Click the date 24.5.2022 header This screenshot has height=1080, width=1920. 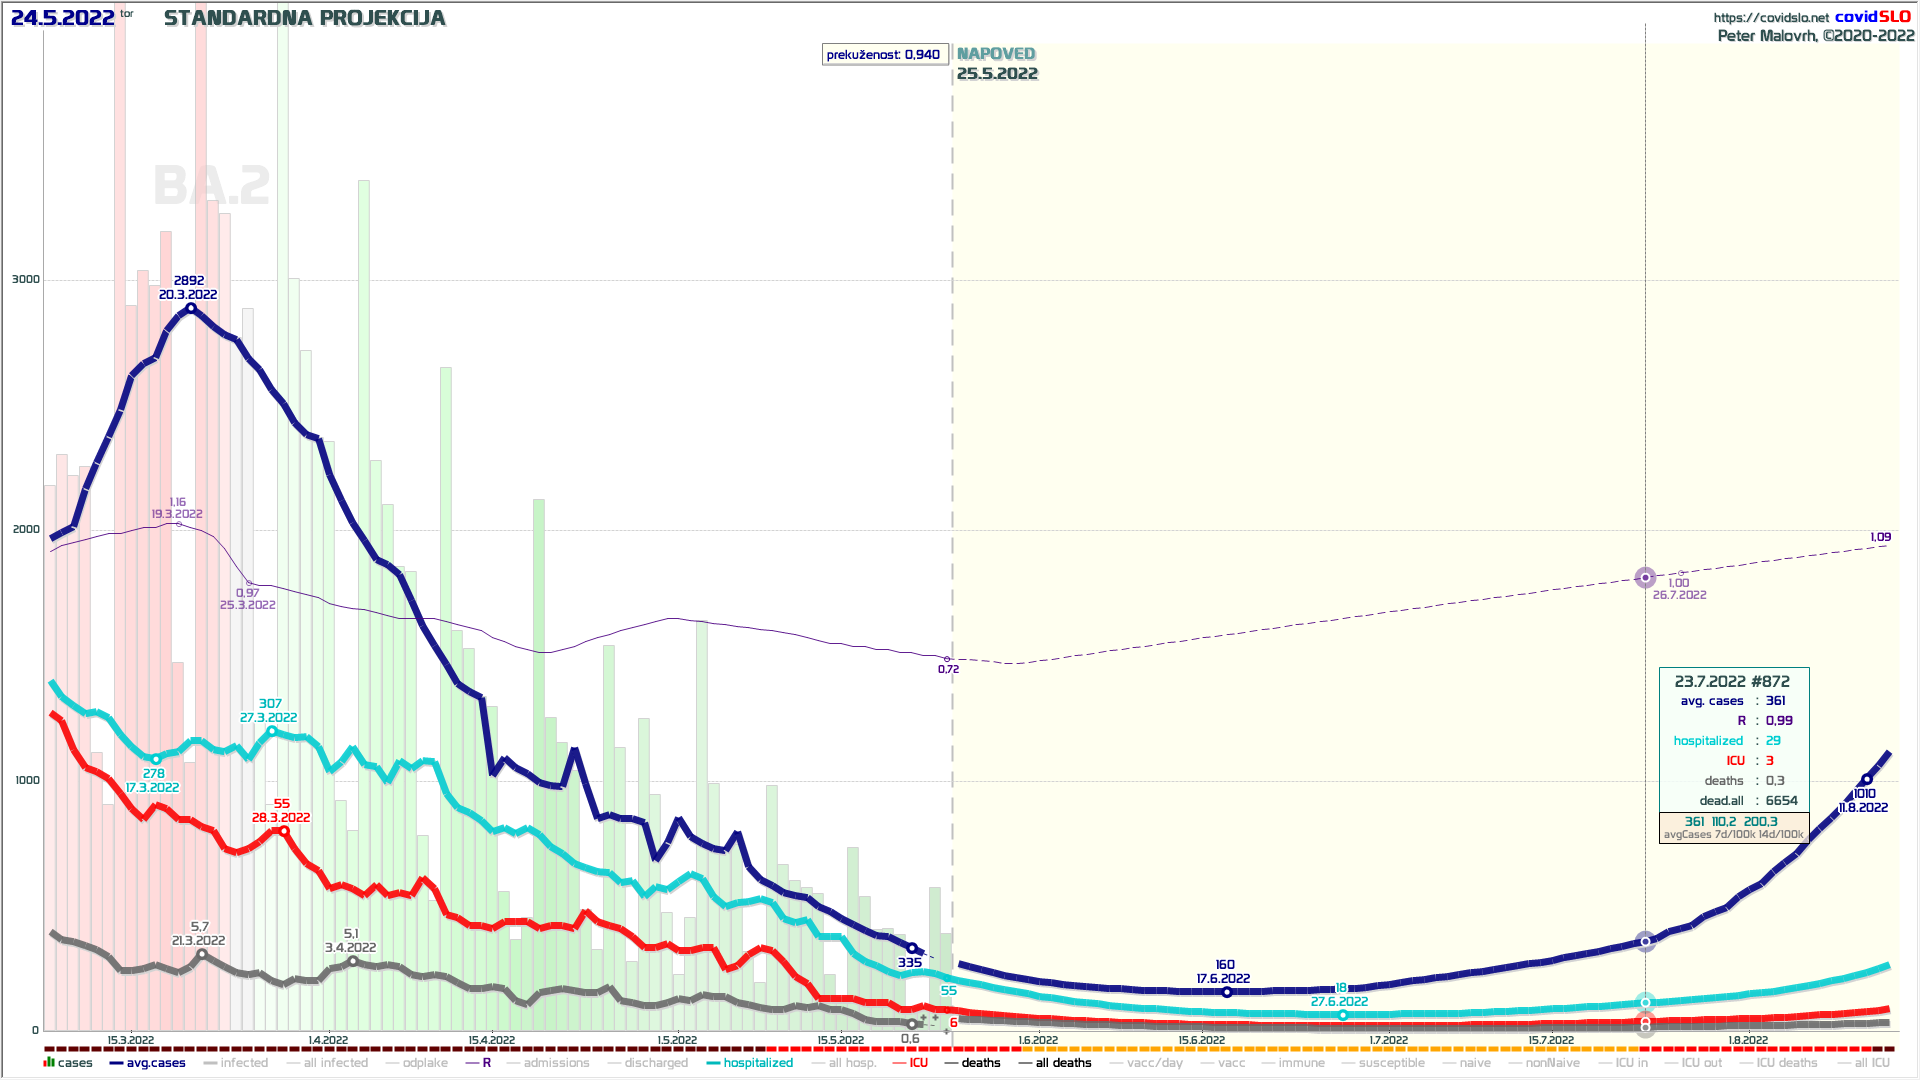tap(62, 18)
